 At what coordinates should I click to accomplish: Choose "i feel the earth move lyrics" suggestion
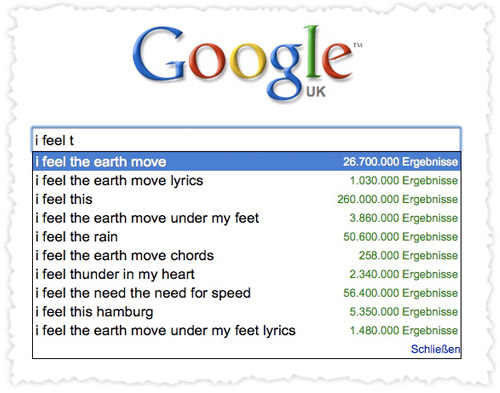247,180
